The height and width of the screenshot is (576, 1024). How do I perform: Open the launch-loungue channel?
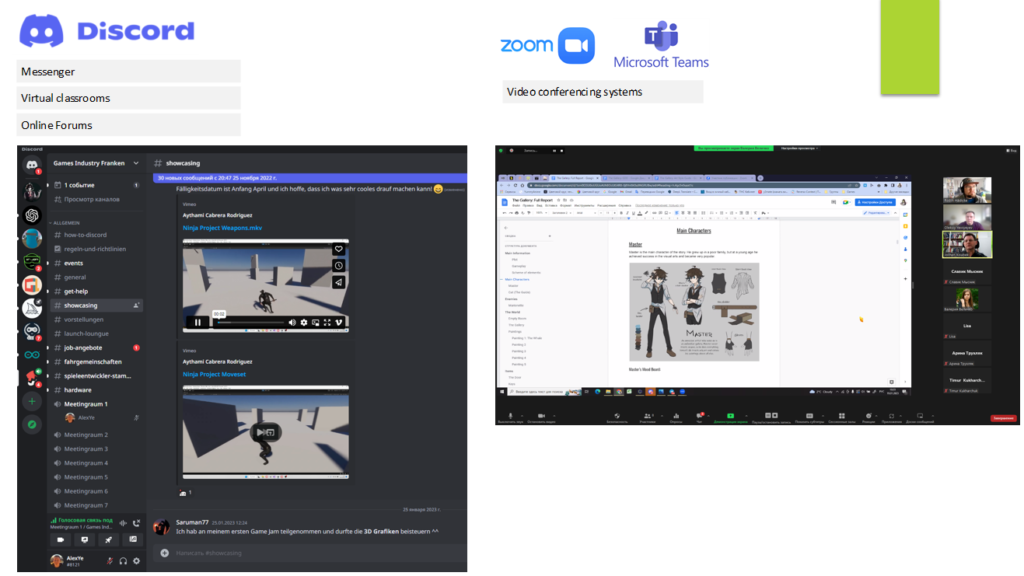click(96, 334)
